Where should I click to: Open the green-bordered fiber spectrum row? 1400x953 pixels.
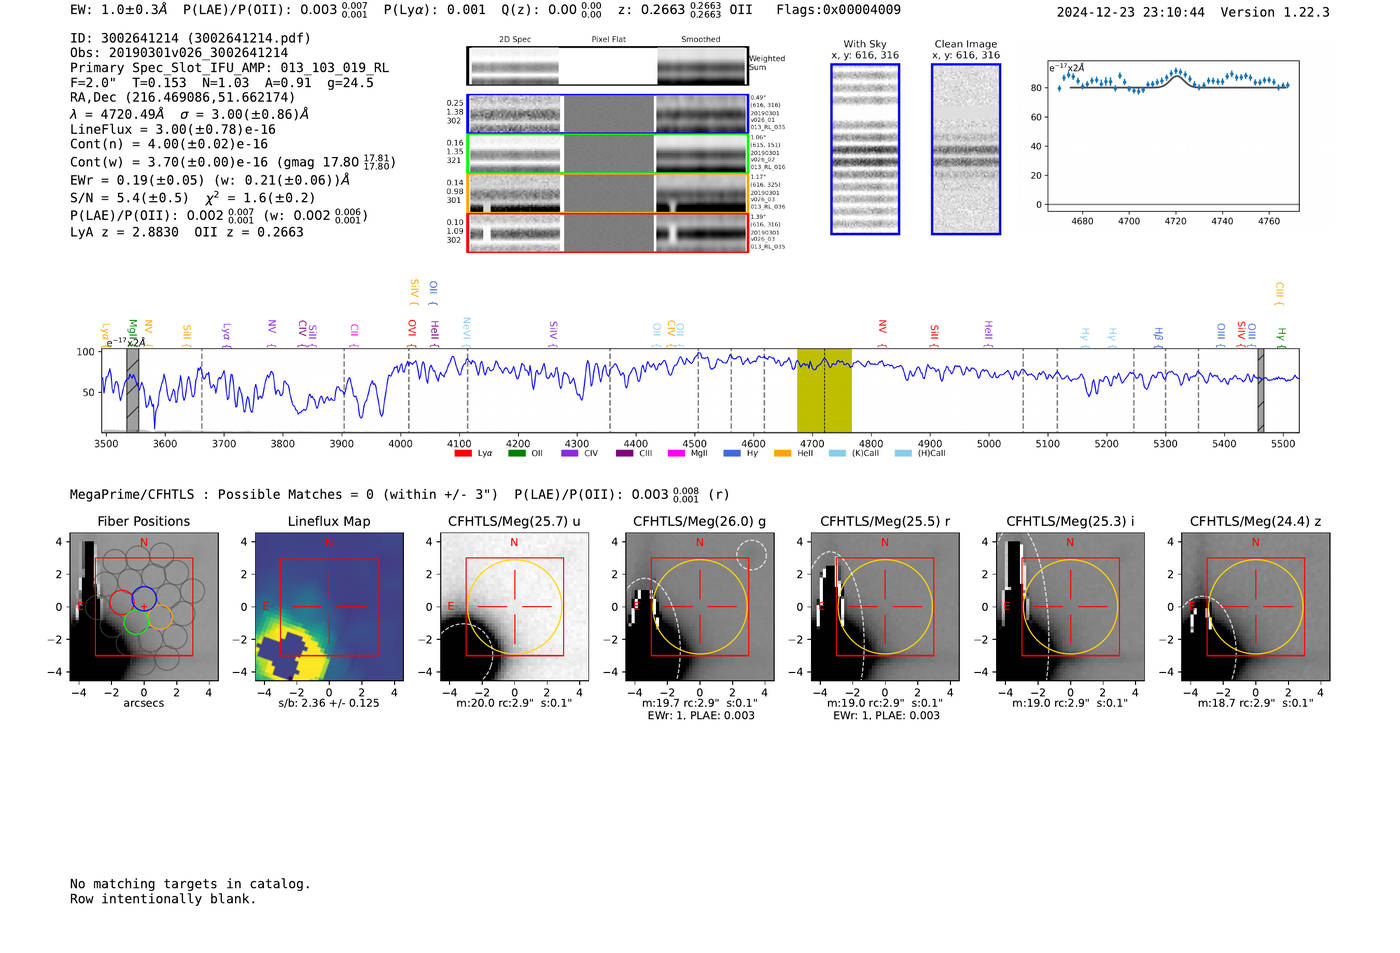(607, 154)
